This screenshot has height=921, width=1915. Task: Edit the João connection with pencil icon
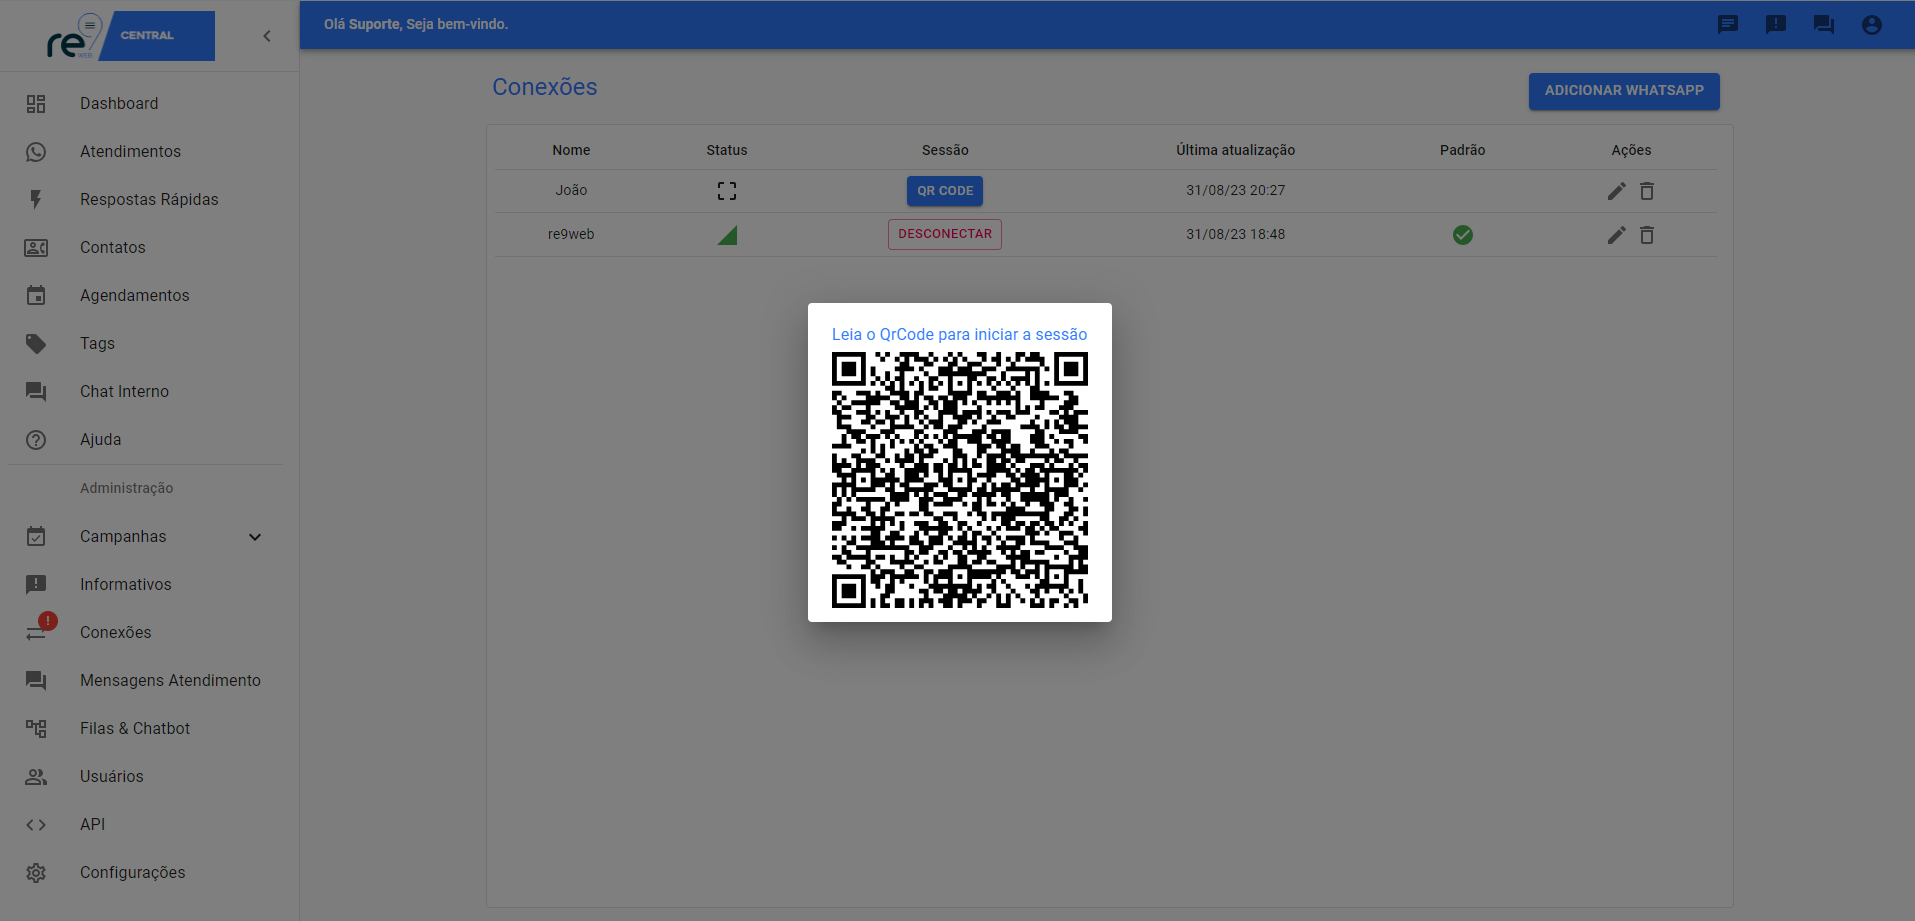(x=1617, y=191)
